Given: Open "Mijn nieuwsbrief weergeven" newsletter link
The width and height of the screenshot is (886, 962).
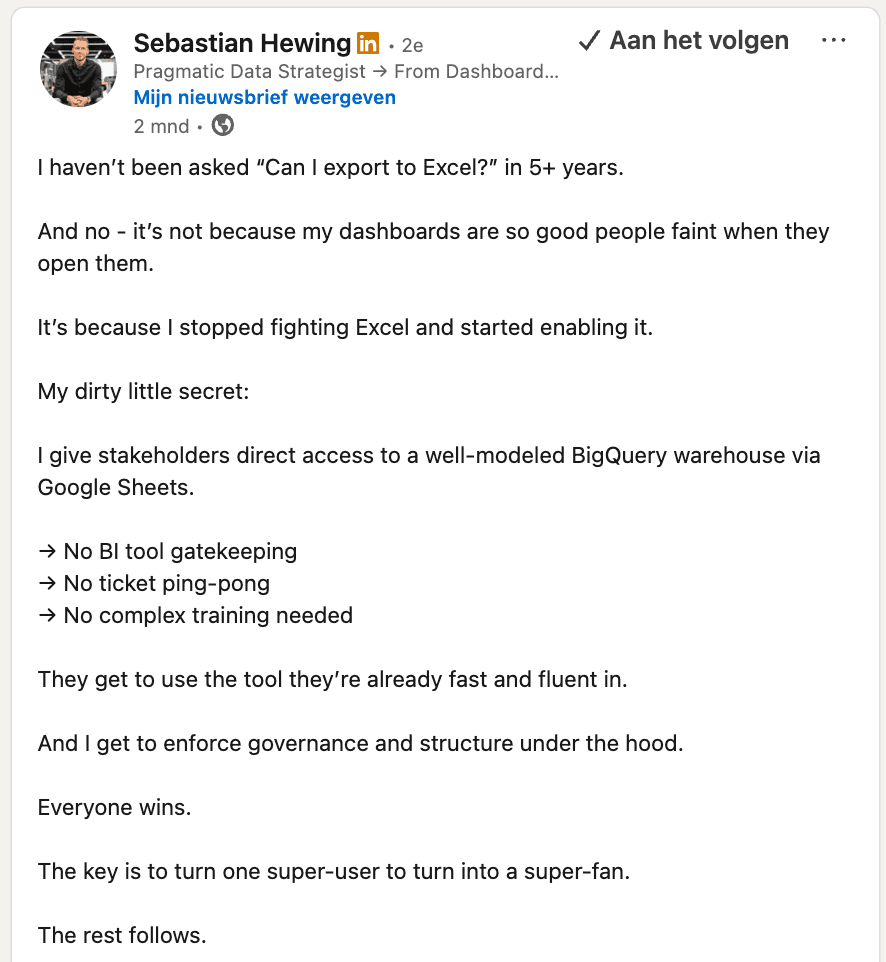Looking at the screenshot, I should [264, 98].
